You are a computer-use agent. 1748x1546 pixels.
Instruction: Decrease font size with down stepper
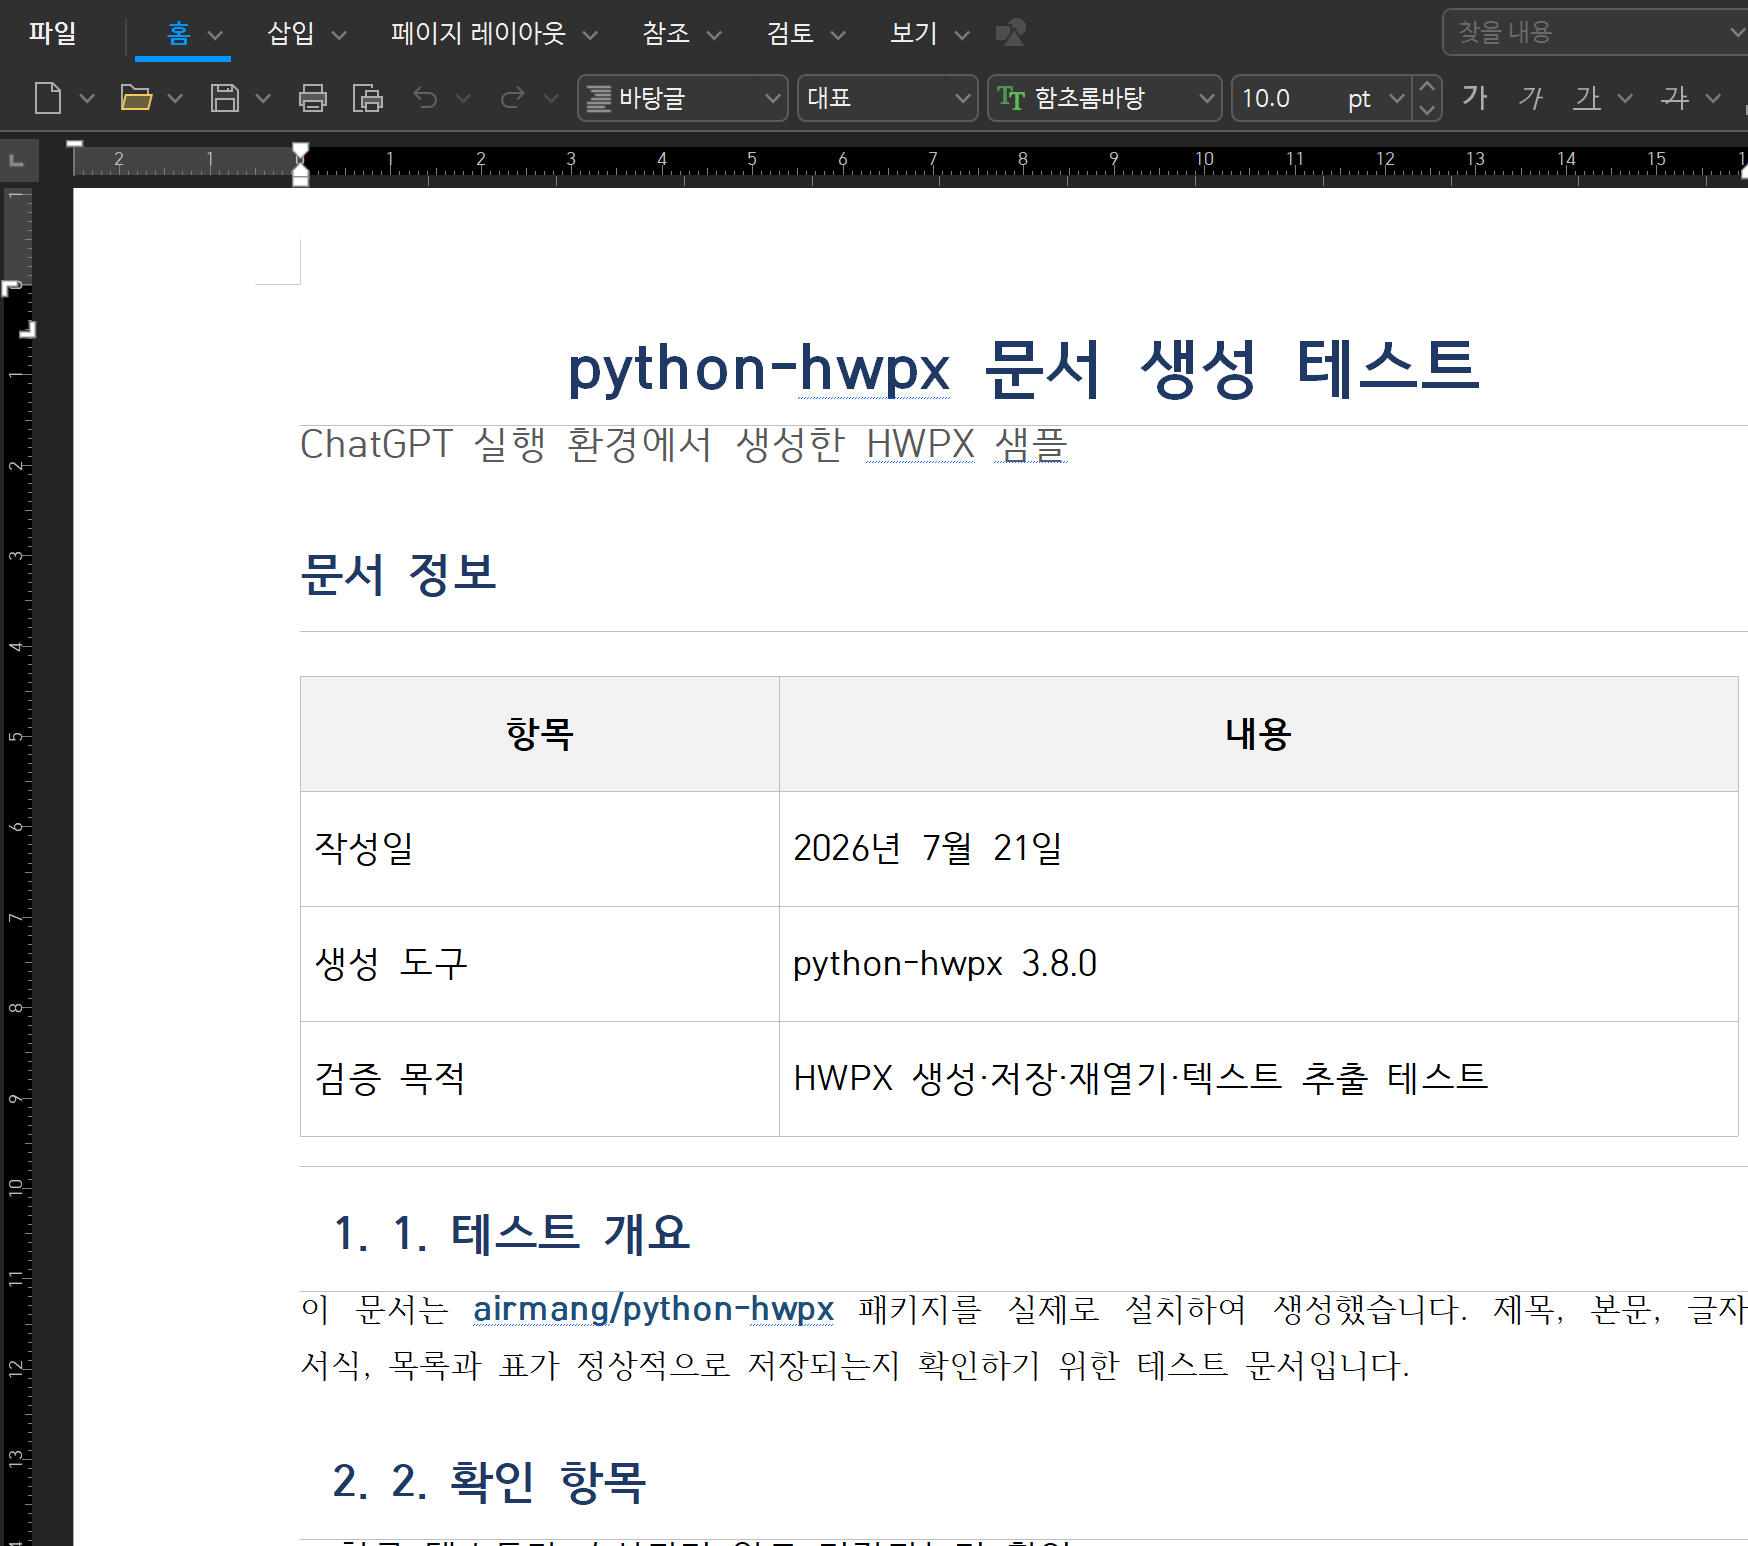pyautogui.click(x=1428, y=110)
